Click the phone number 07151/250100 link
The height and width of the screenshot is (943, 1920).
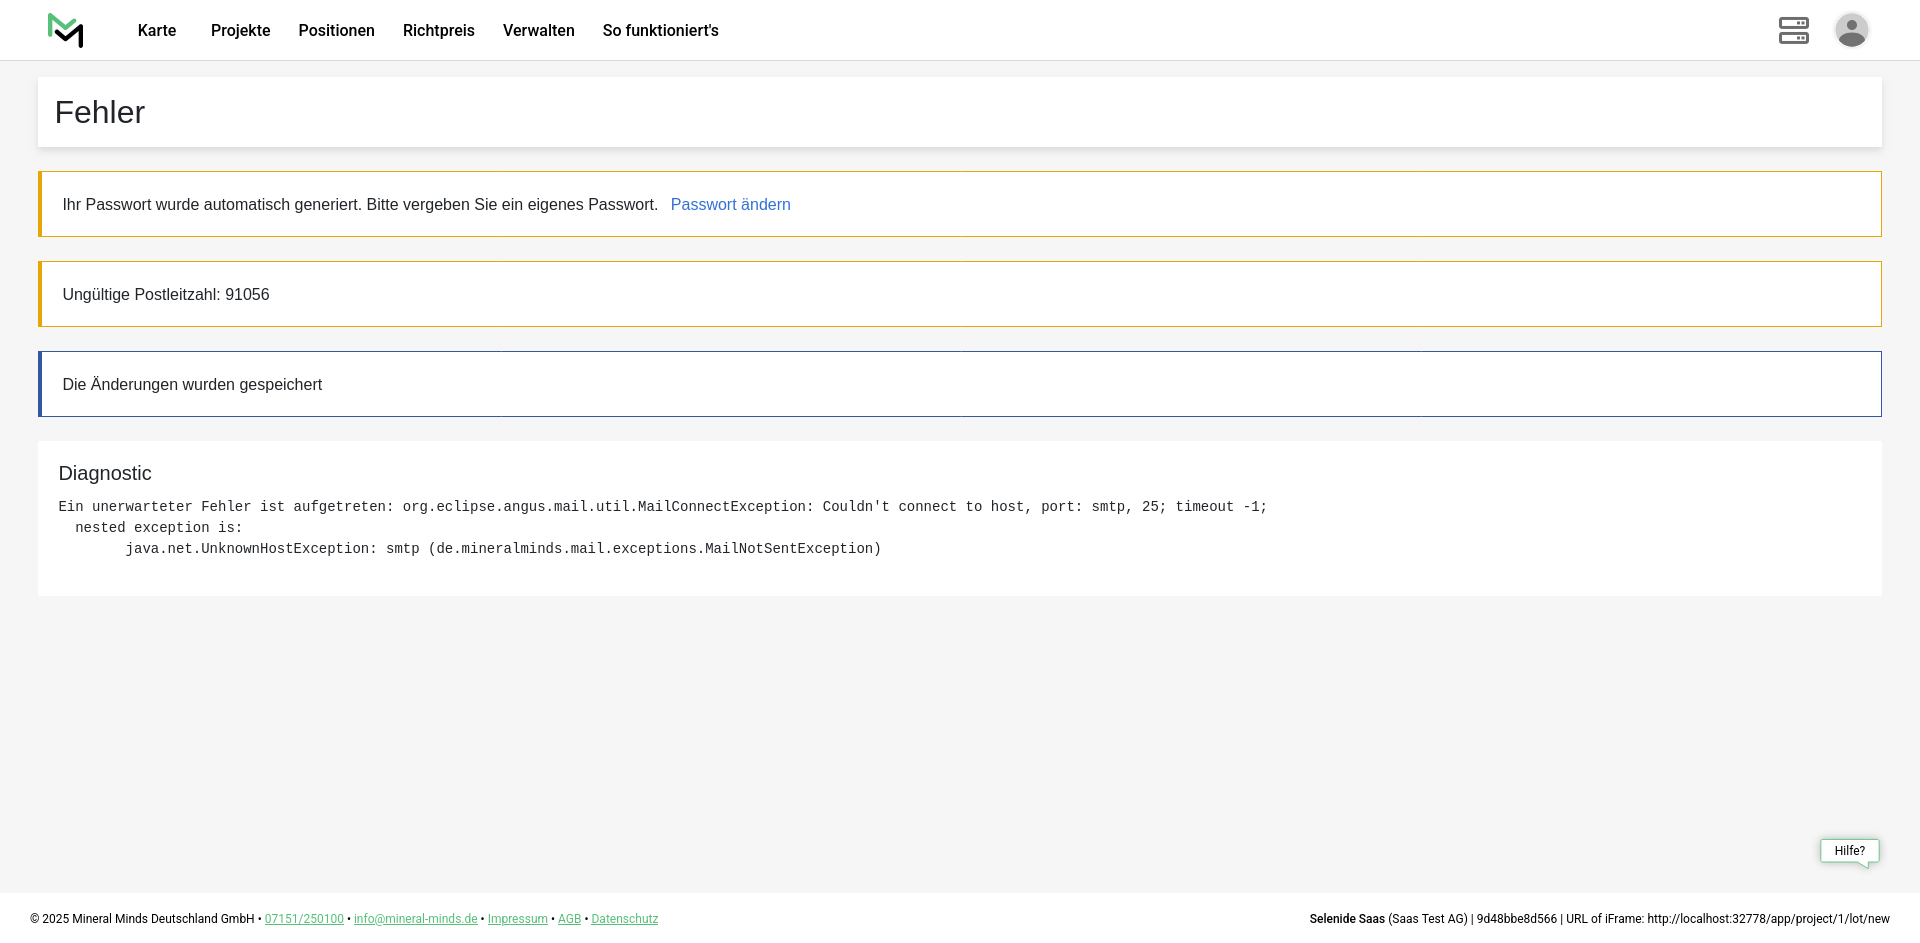tap(304, 919)
